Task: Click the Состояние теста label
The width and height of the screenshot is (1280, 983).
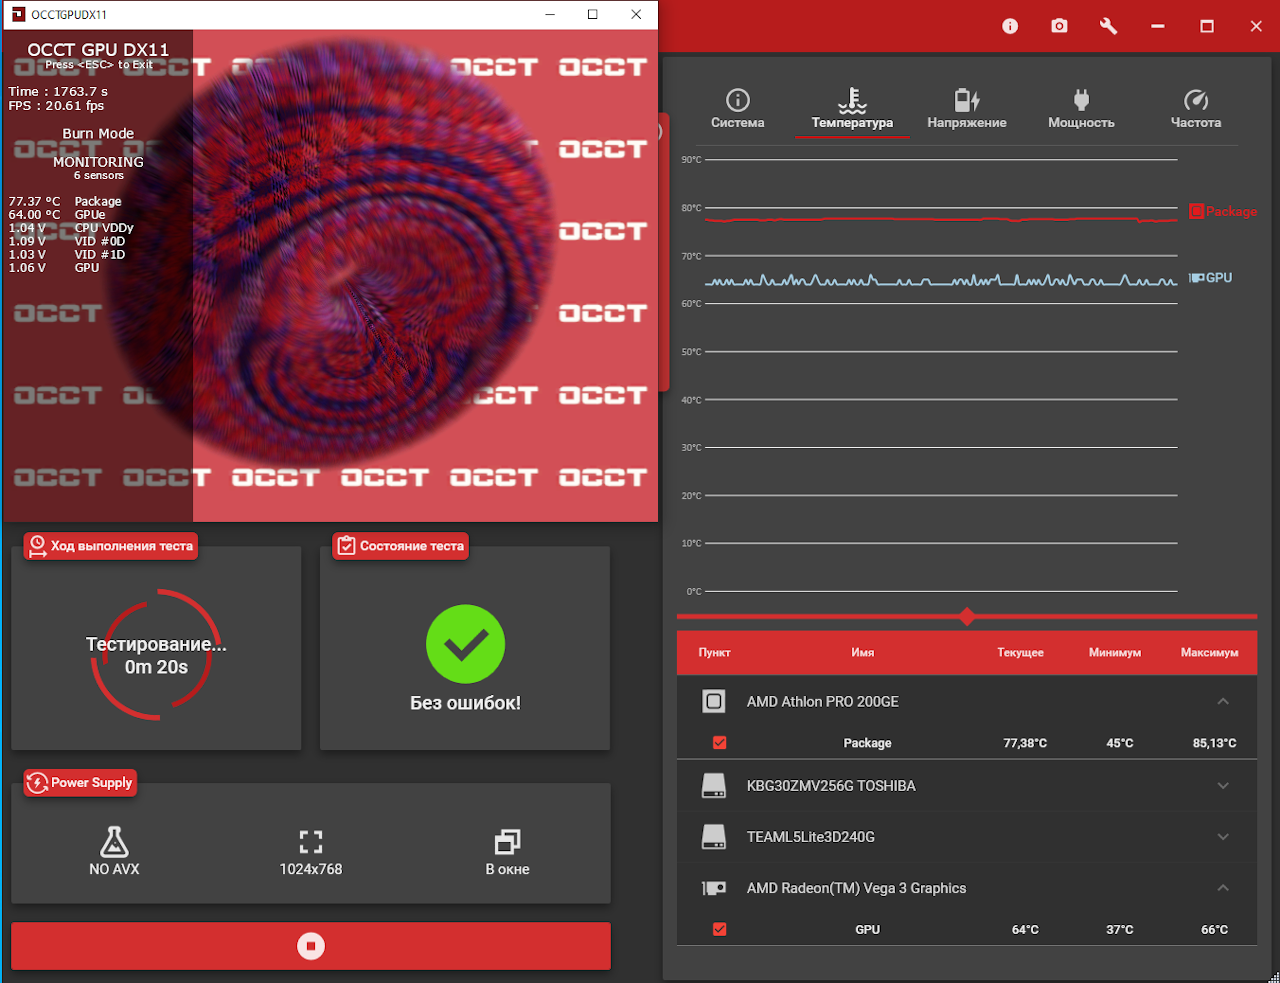Action: click(x=401, y=546)
